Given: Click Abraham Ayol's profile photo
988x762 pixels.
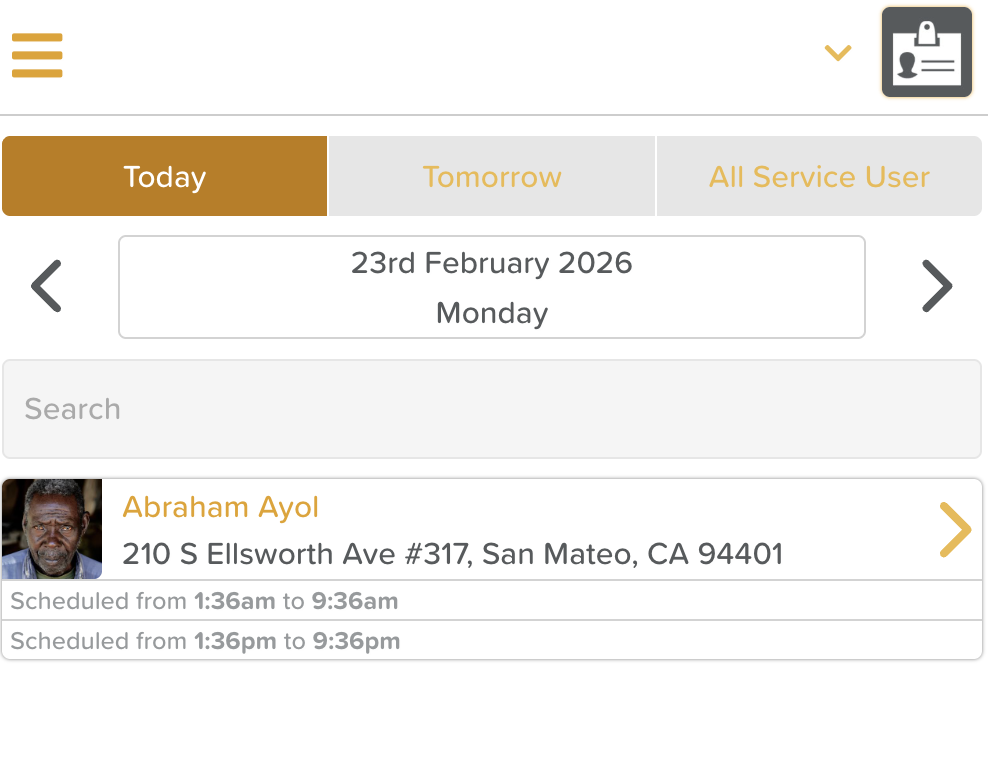Looking at the screenshot, I should (x=52, y=529).
